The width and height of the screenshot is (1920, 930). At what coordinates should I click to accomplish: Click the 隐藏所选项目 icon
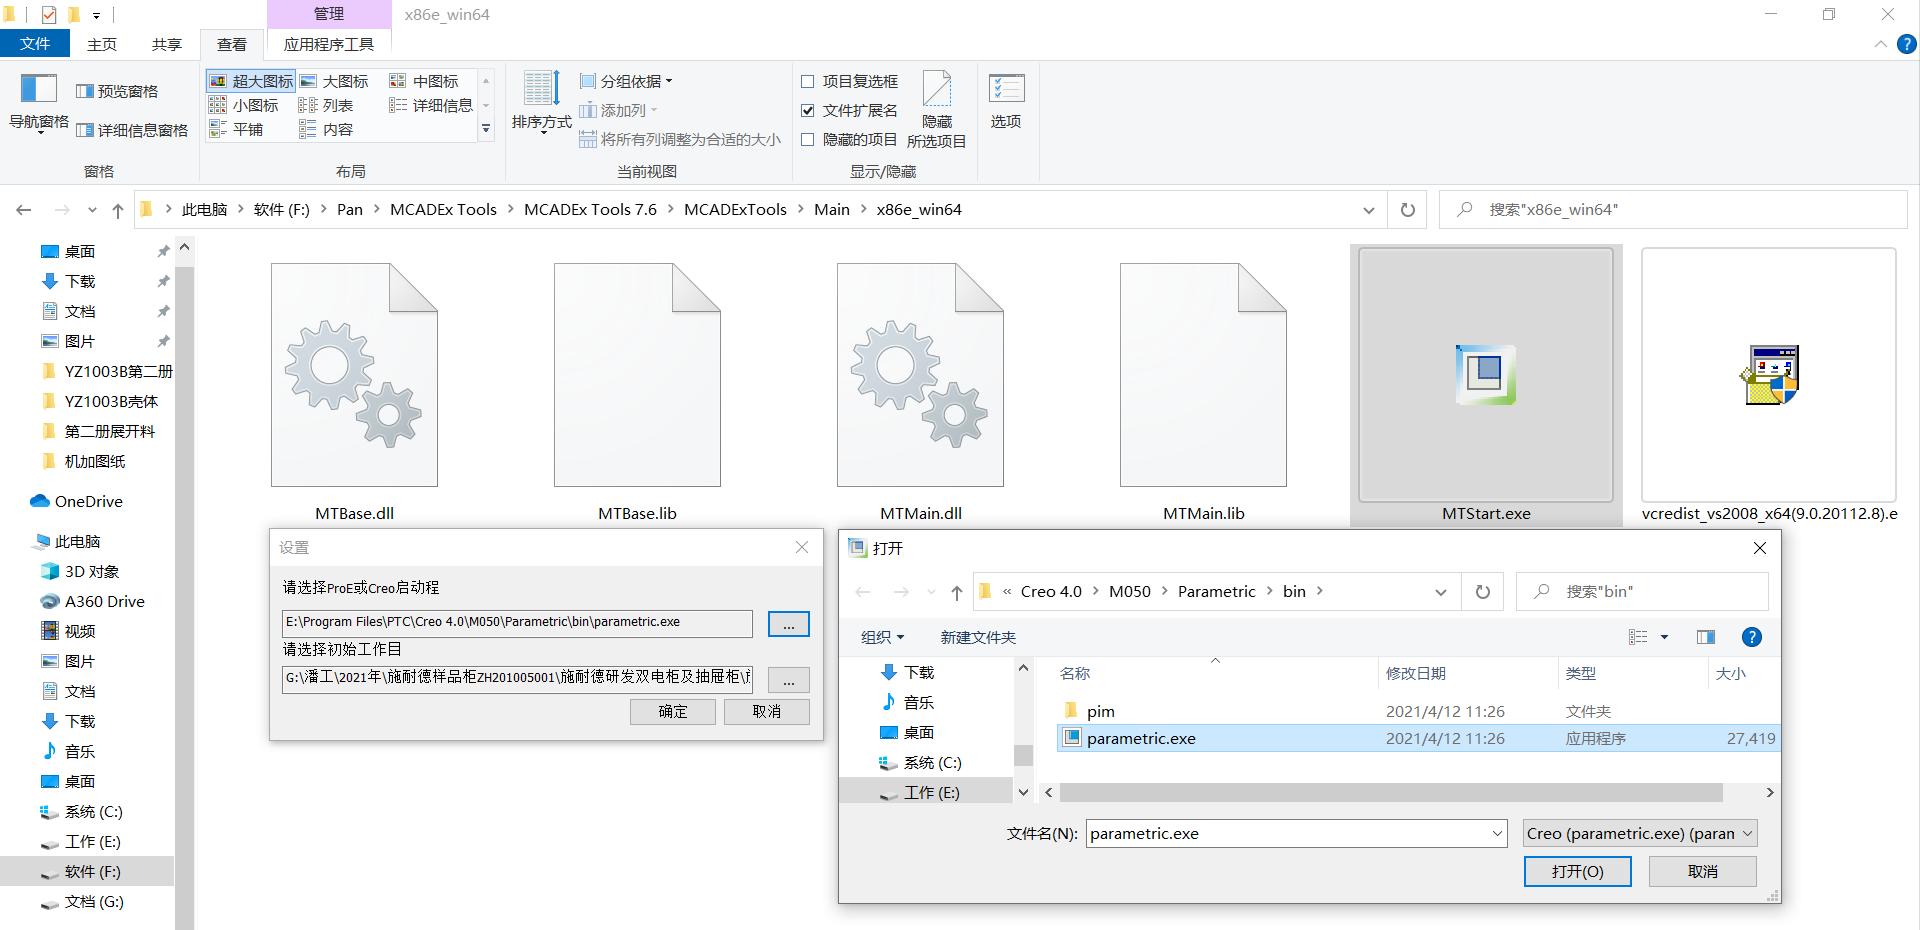point(936,92)
